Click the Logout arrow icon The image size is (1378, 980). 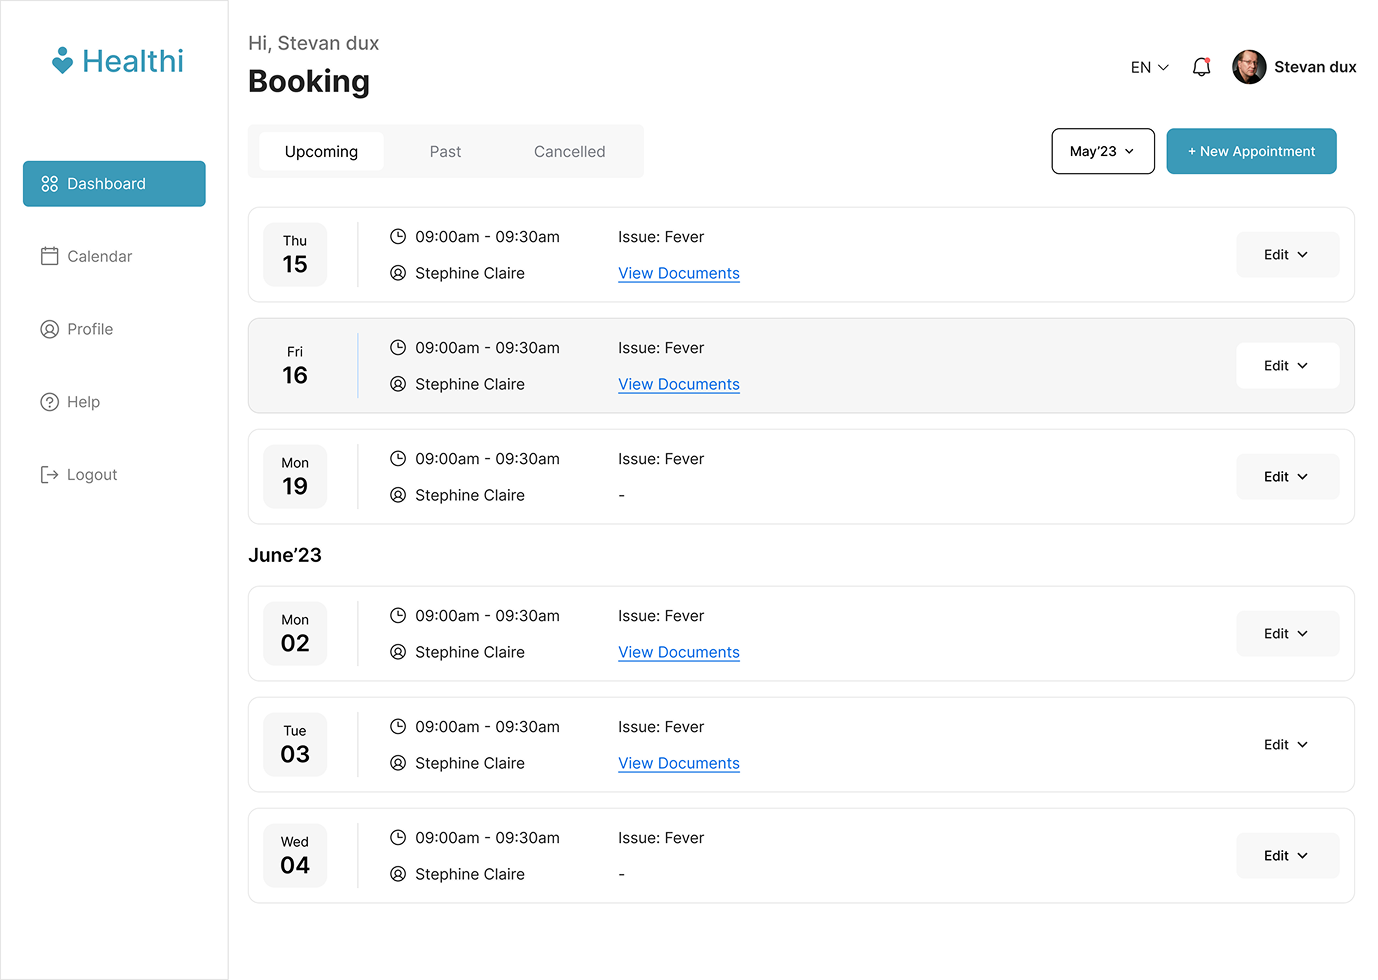[x=49, y=475]
